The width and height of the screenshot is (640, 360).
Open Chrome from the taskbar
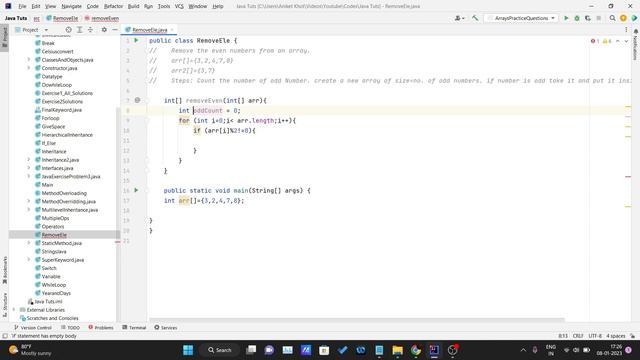416,350
